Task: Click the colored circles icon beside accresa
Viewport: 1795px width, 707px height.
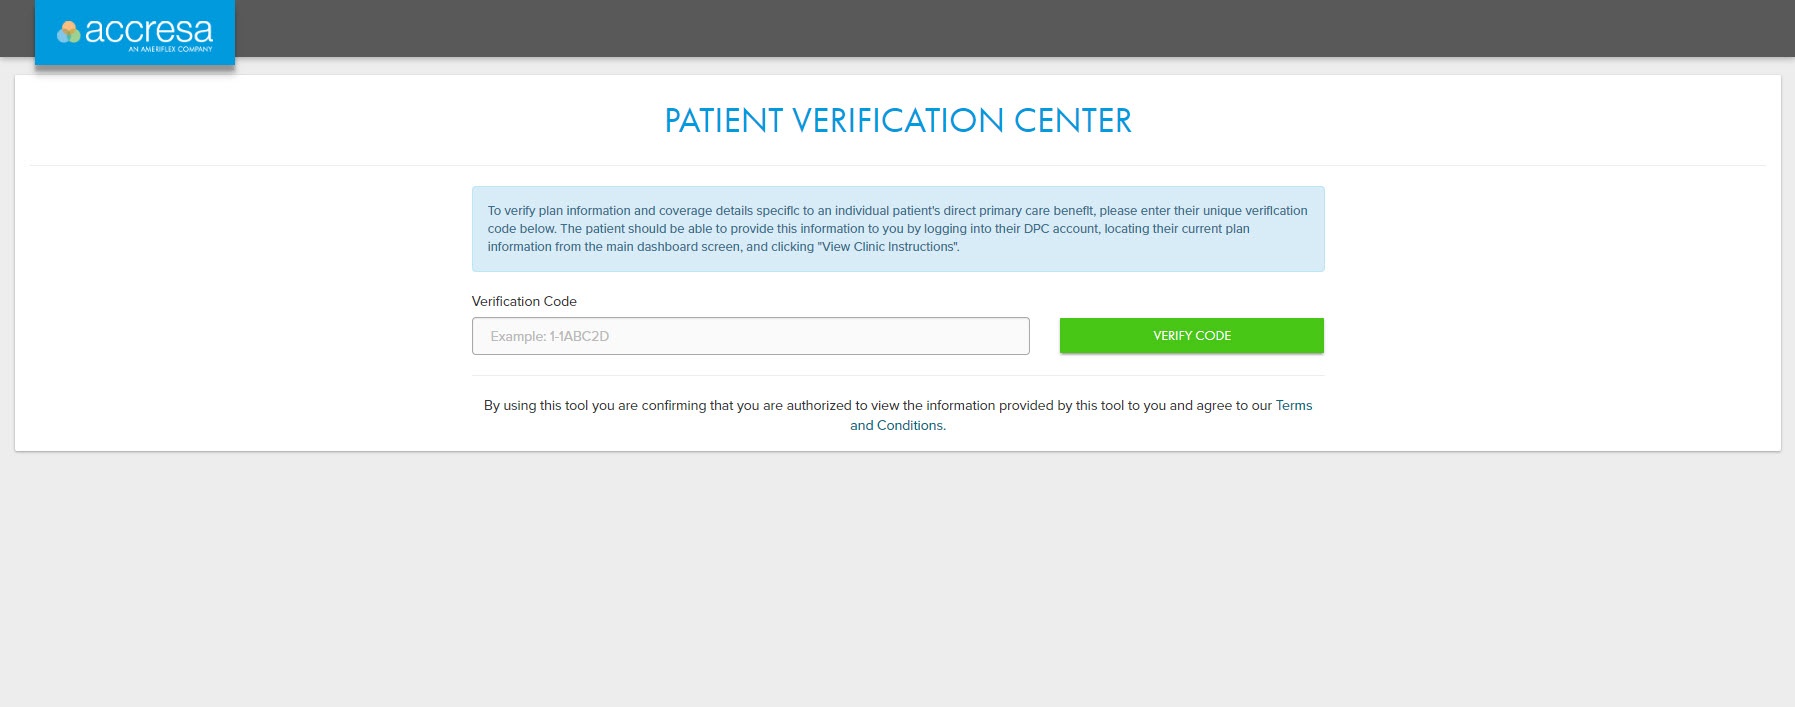Action: point(69,33)
